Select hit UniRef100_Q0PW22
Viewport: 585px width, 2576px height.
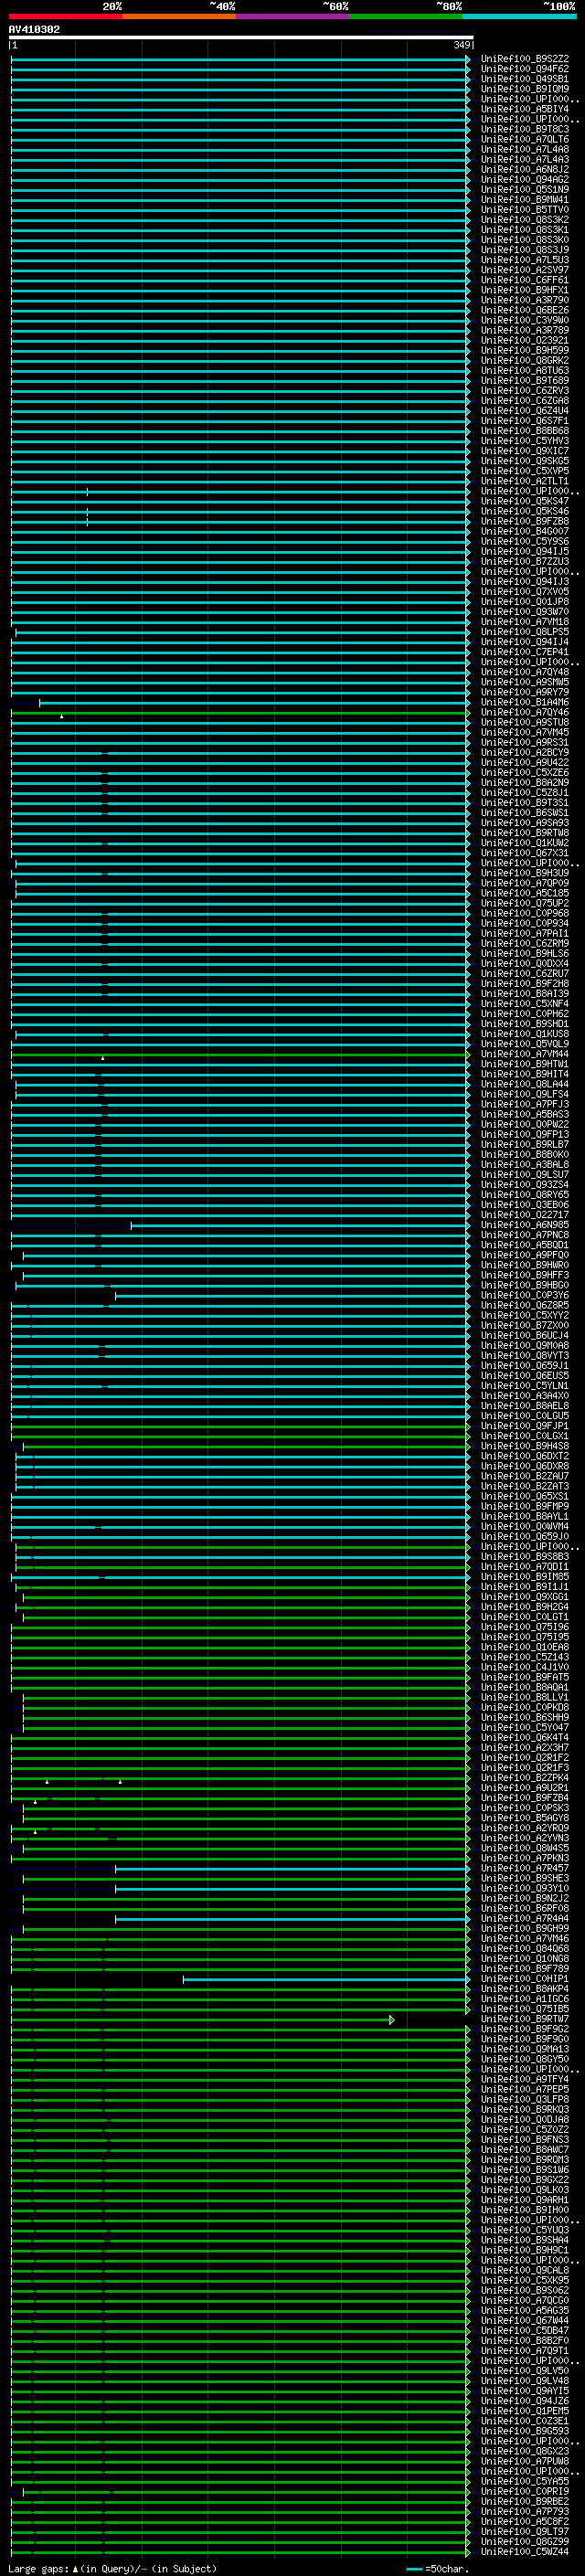click(x=524, y=1124)
